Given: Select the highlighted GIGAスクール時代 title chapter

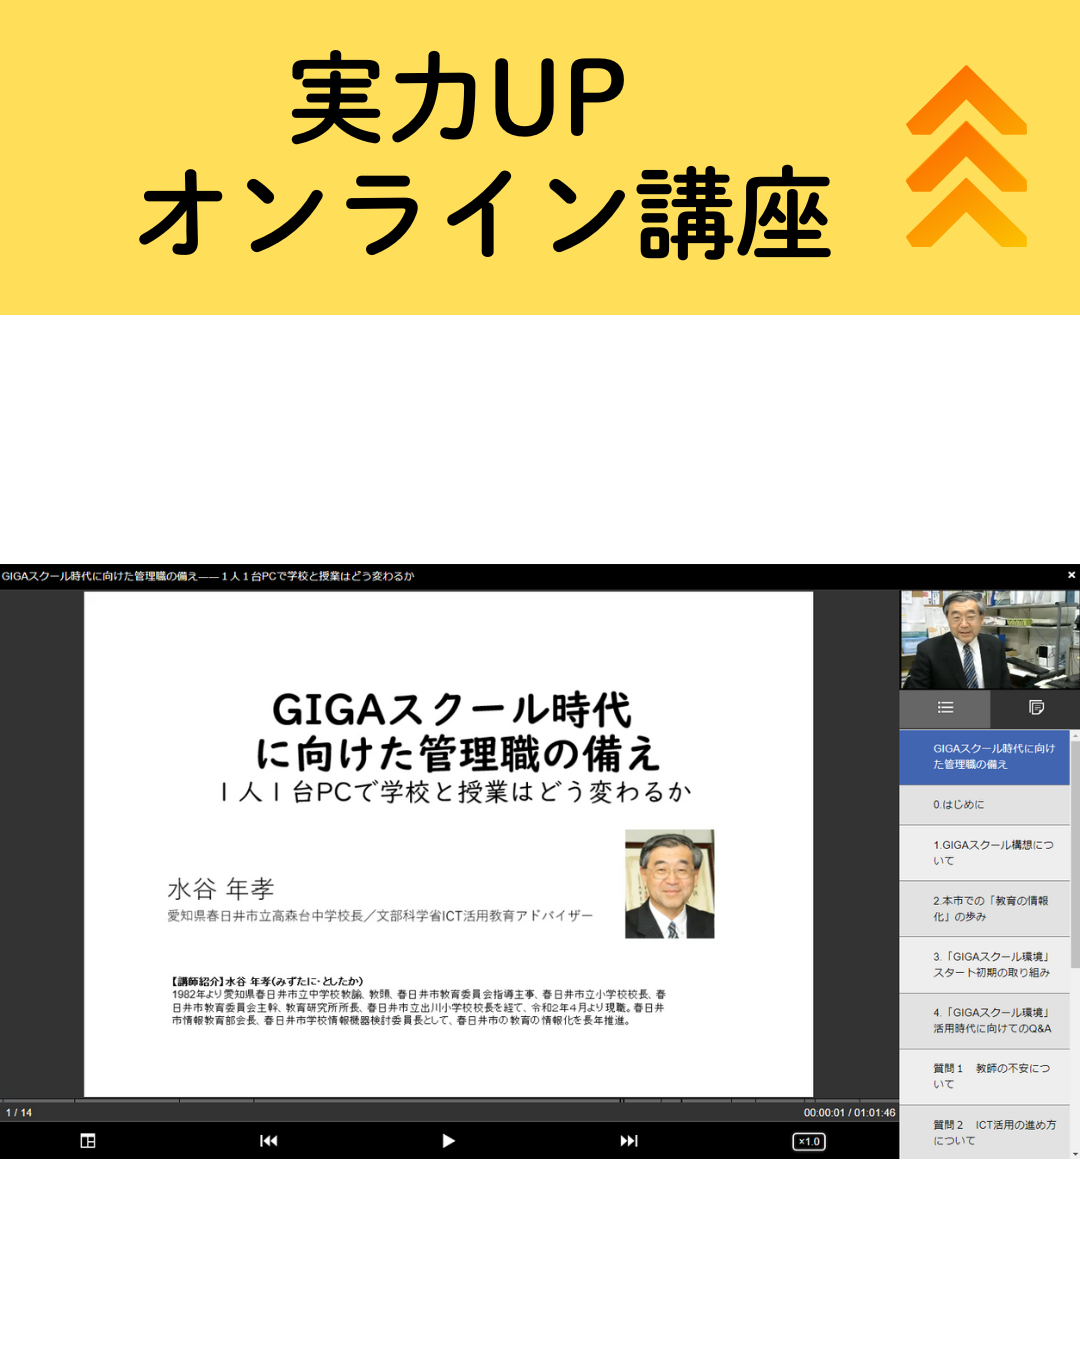Looking at the screenshot, I should coord(984,757).
